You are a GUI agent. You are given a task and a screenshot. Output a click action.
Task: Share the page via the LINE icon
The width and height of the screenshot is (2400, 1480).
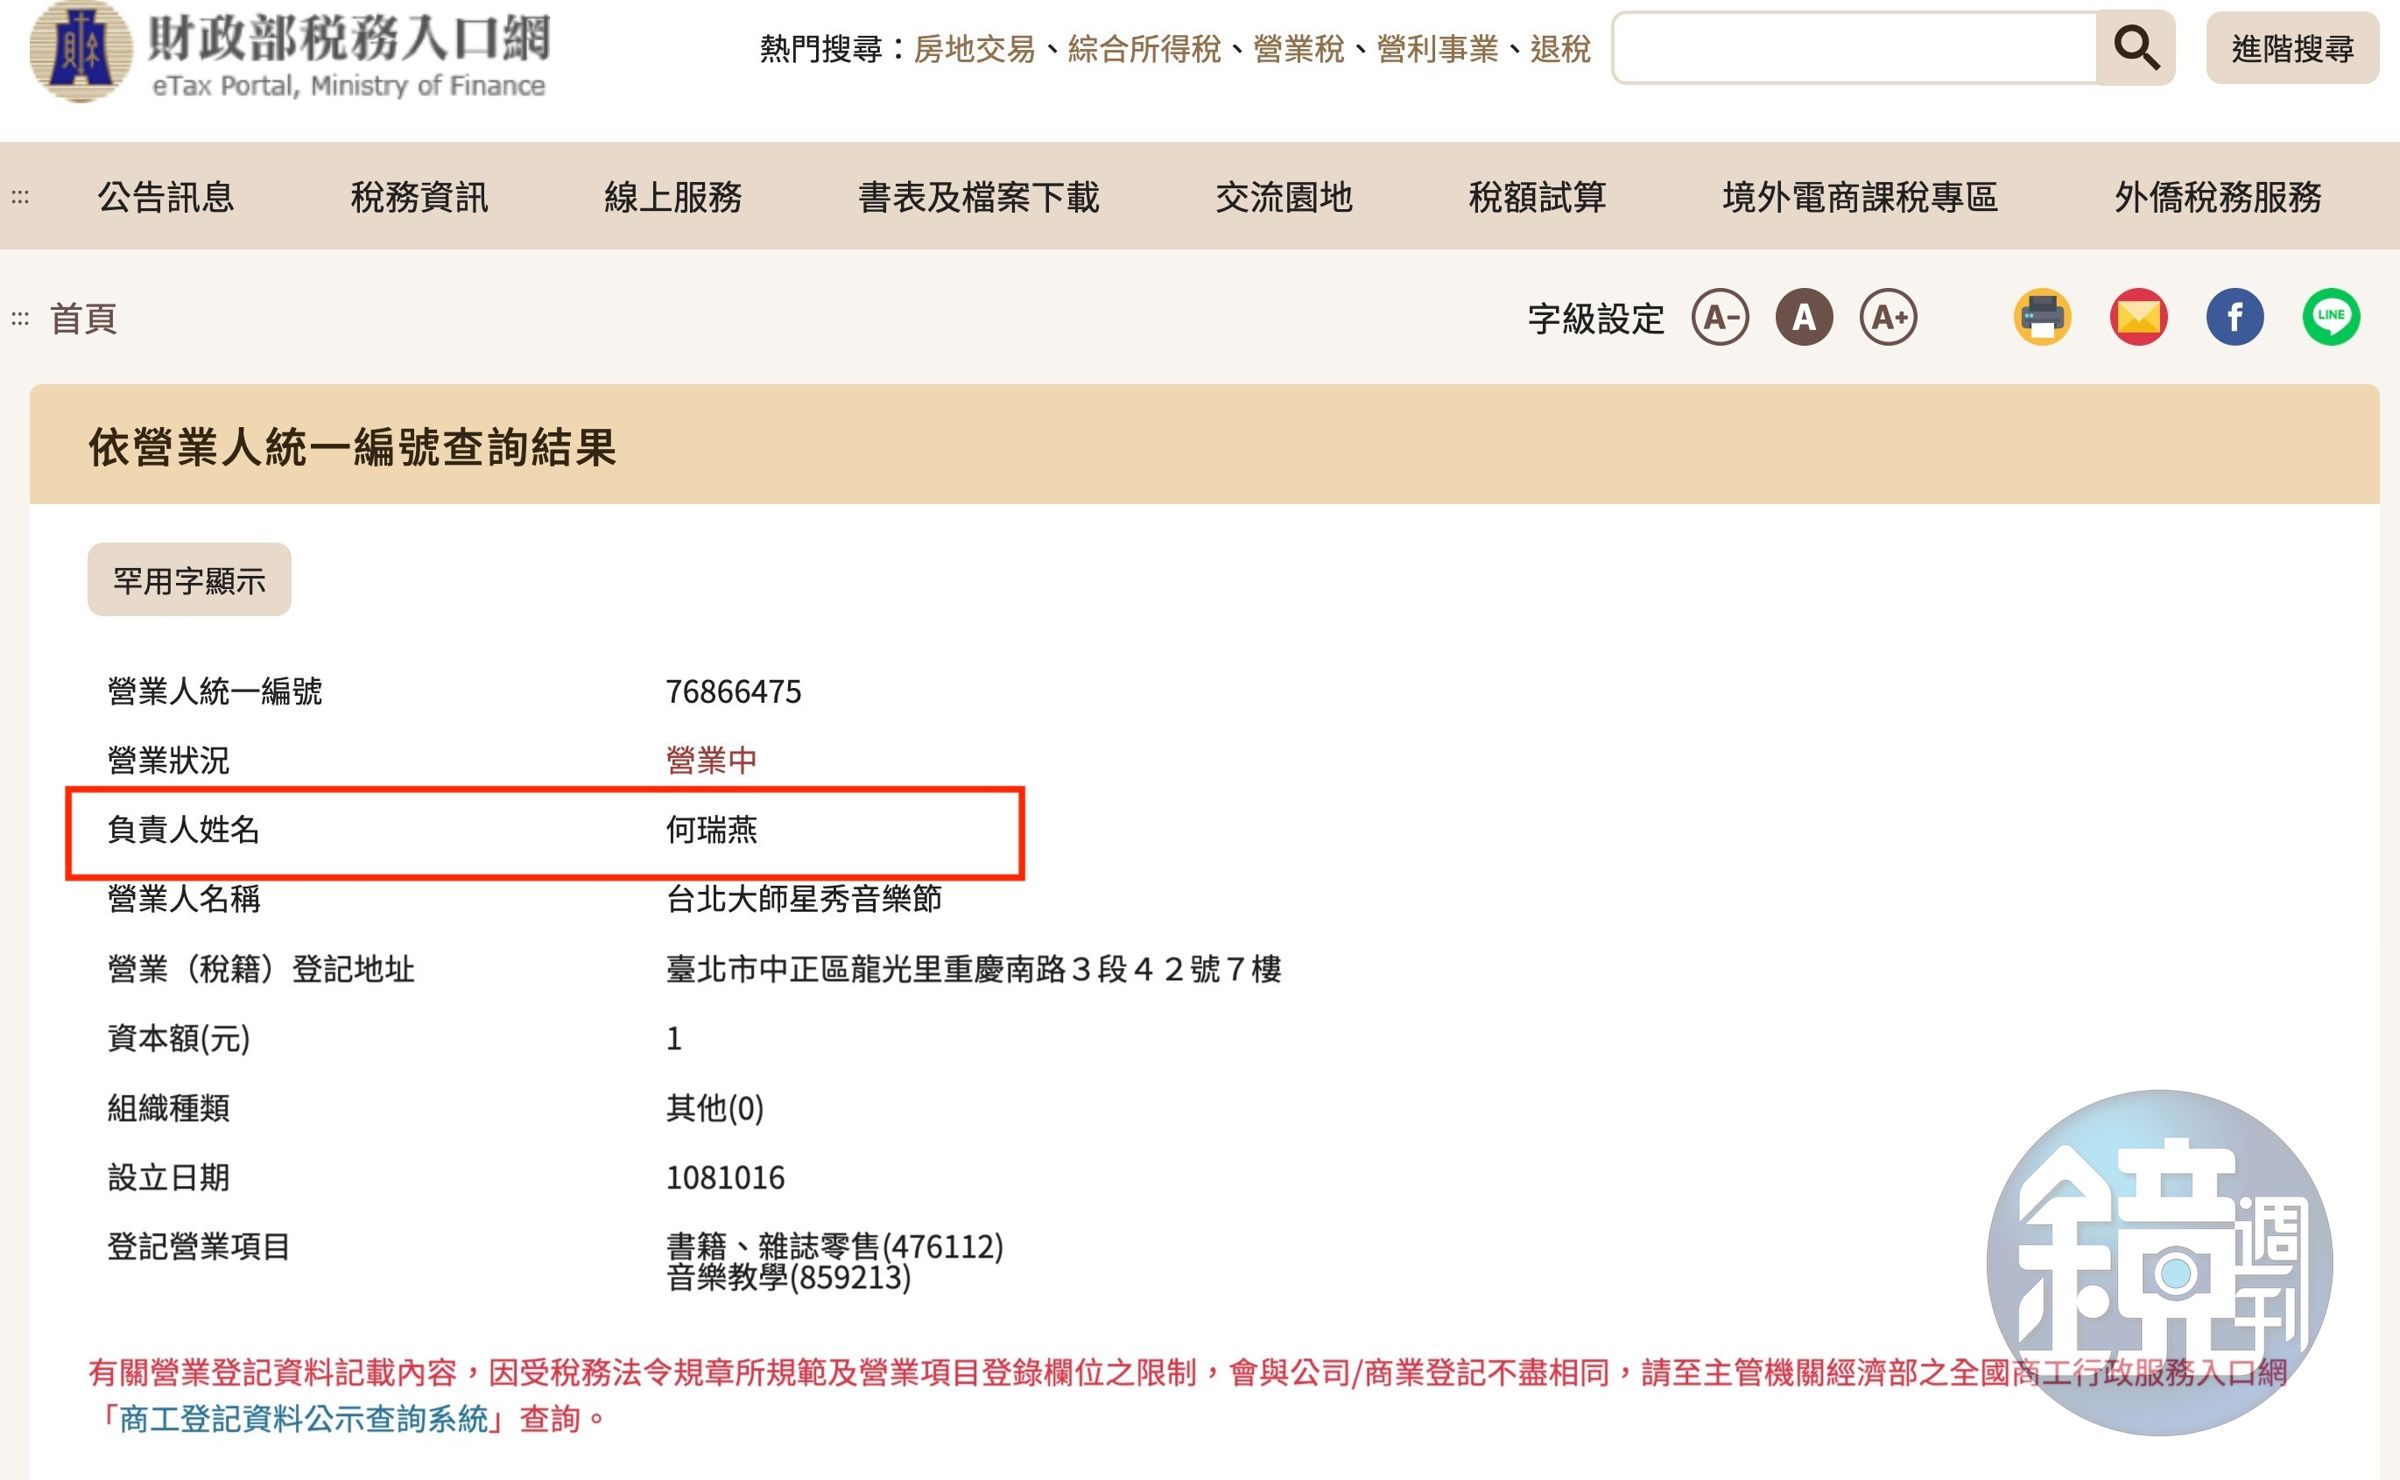pyautogui.click(x=2331, y=318)
